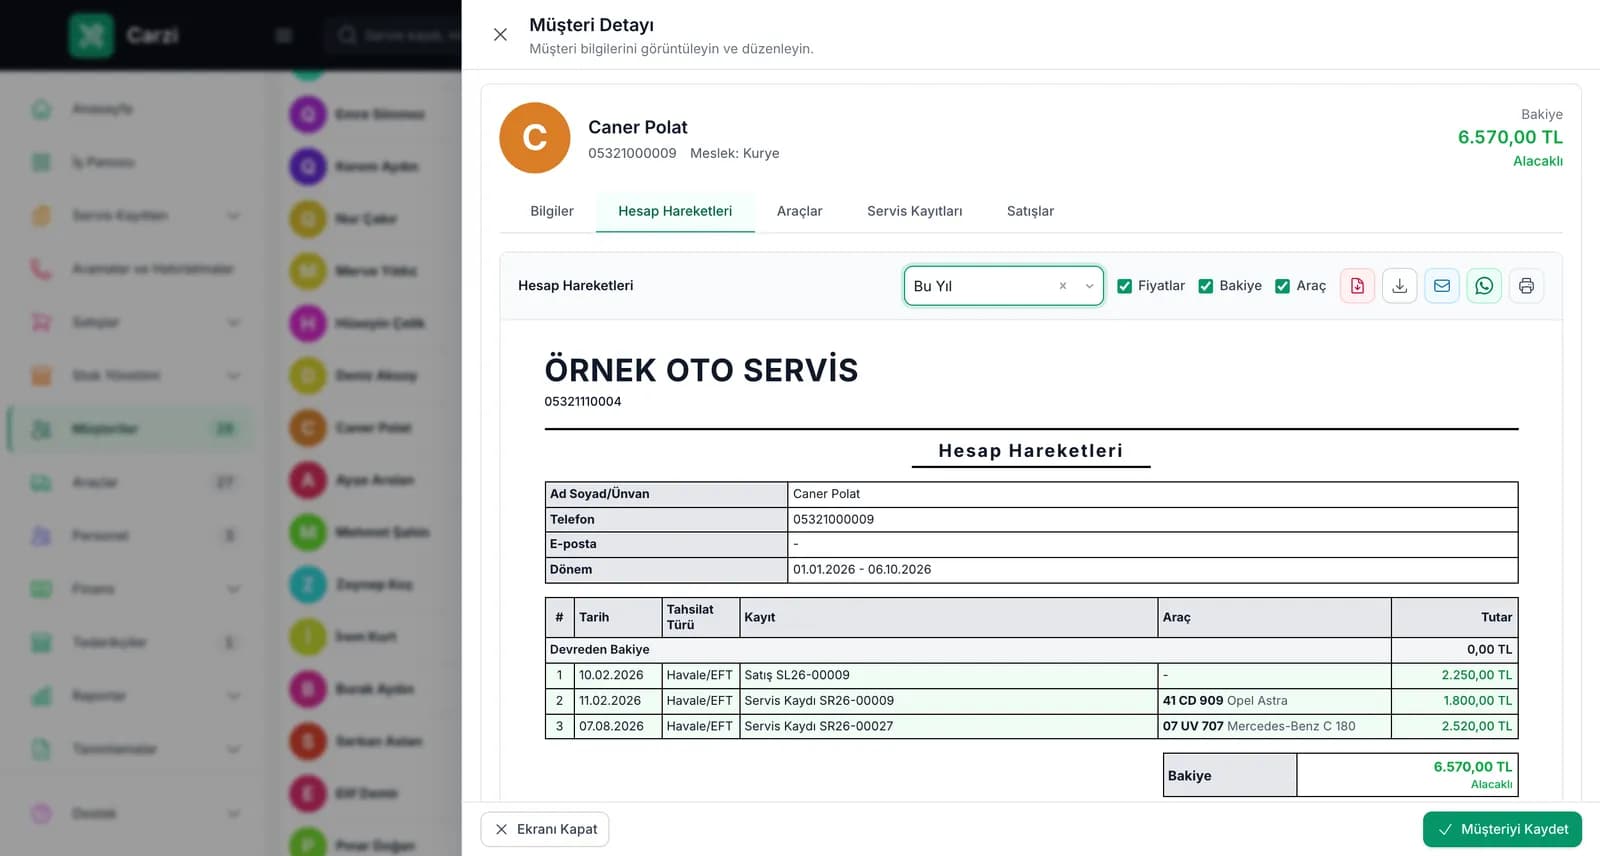Go to Servis Kayıtları tab
1600x856 pixels.
[915, 211]
